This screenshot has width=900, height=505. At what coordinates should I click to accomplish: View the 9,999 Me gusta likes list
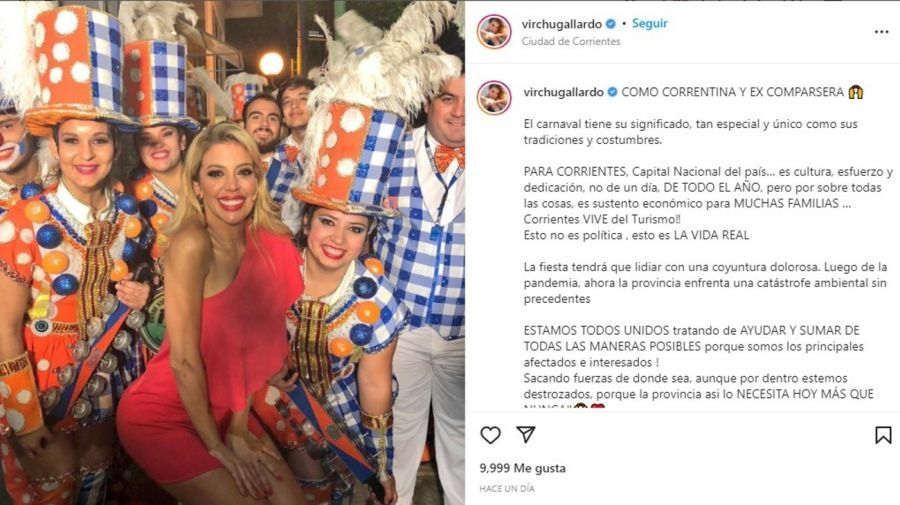tap(522, 468)
